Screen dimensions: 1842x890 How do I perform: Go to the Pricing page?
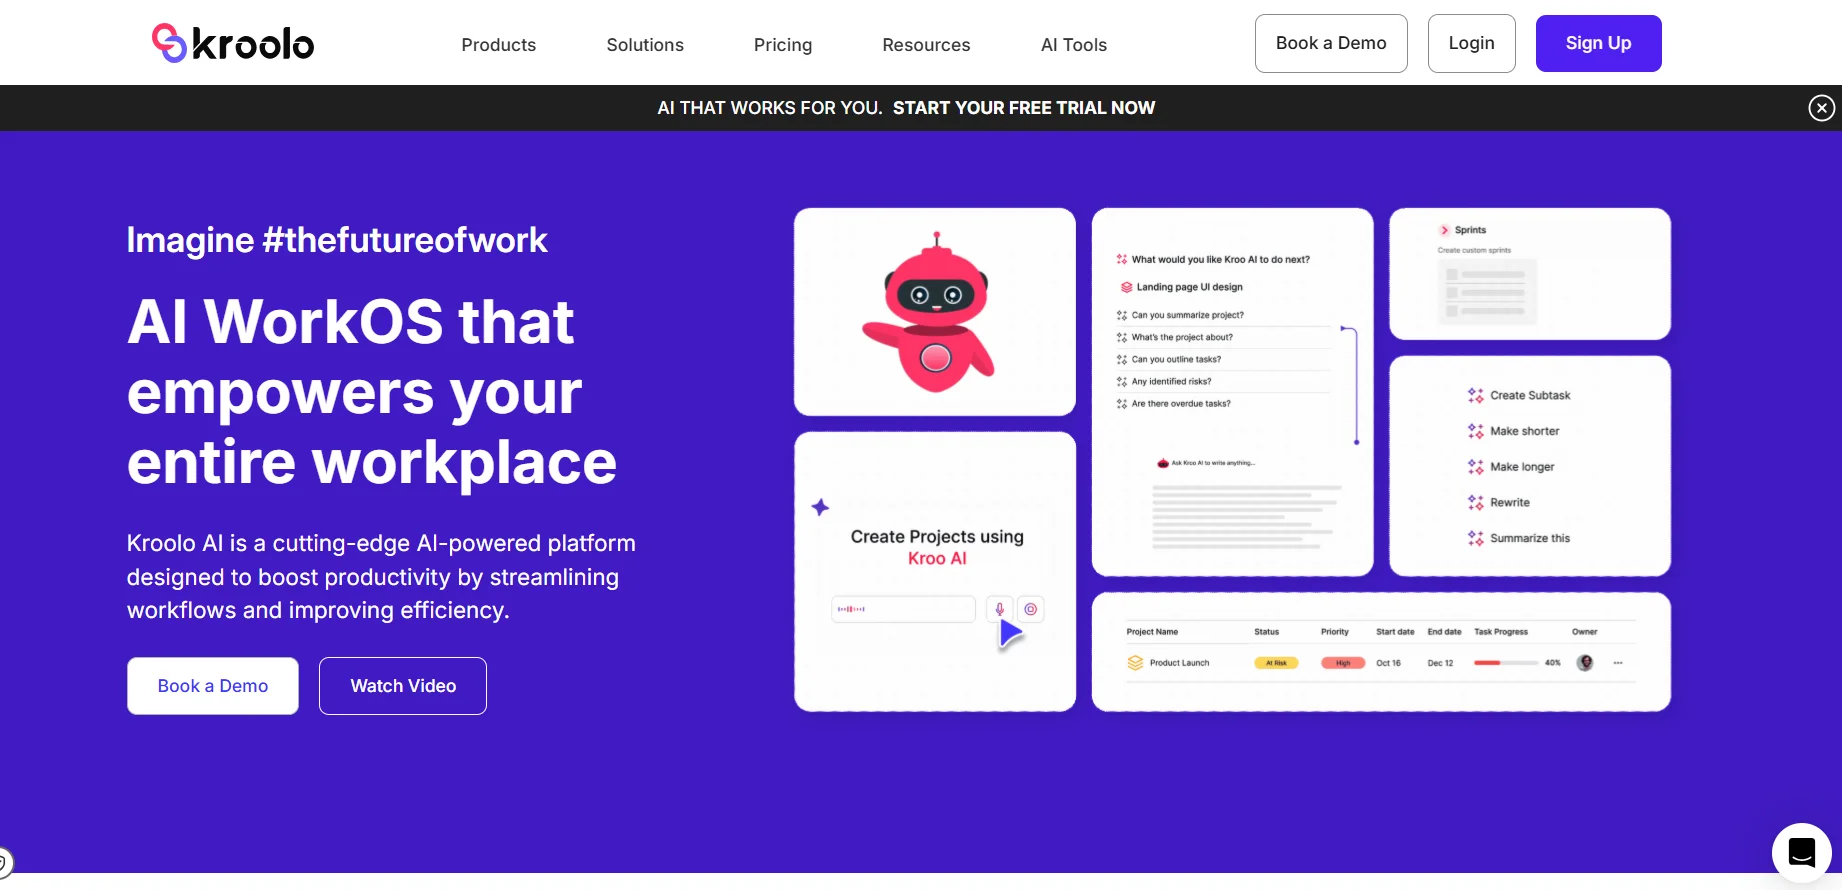click(783, 45)
